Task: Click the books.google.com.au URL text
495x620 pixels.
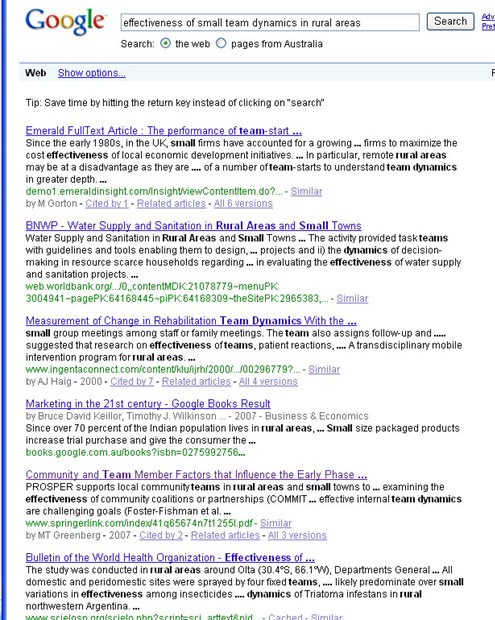Action: pos(135,452)
